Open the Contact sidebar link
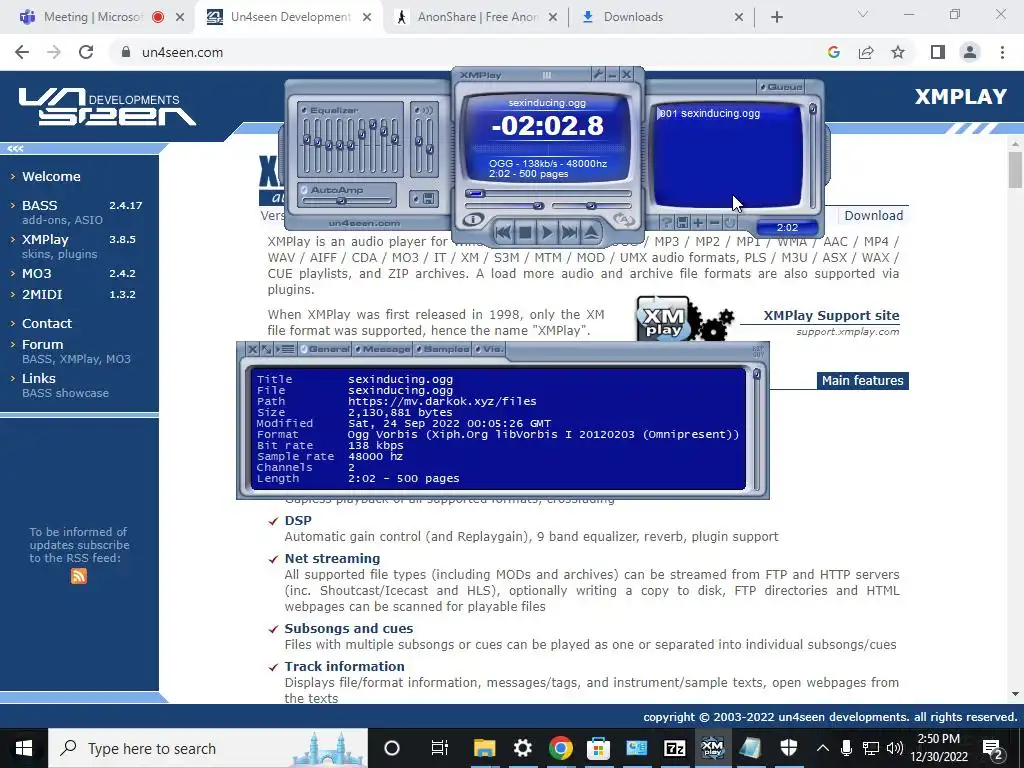Image resolution: width=1024 pixels, height=768 pixels. [47, 323]
